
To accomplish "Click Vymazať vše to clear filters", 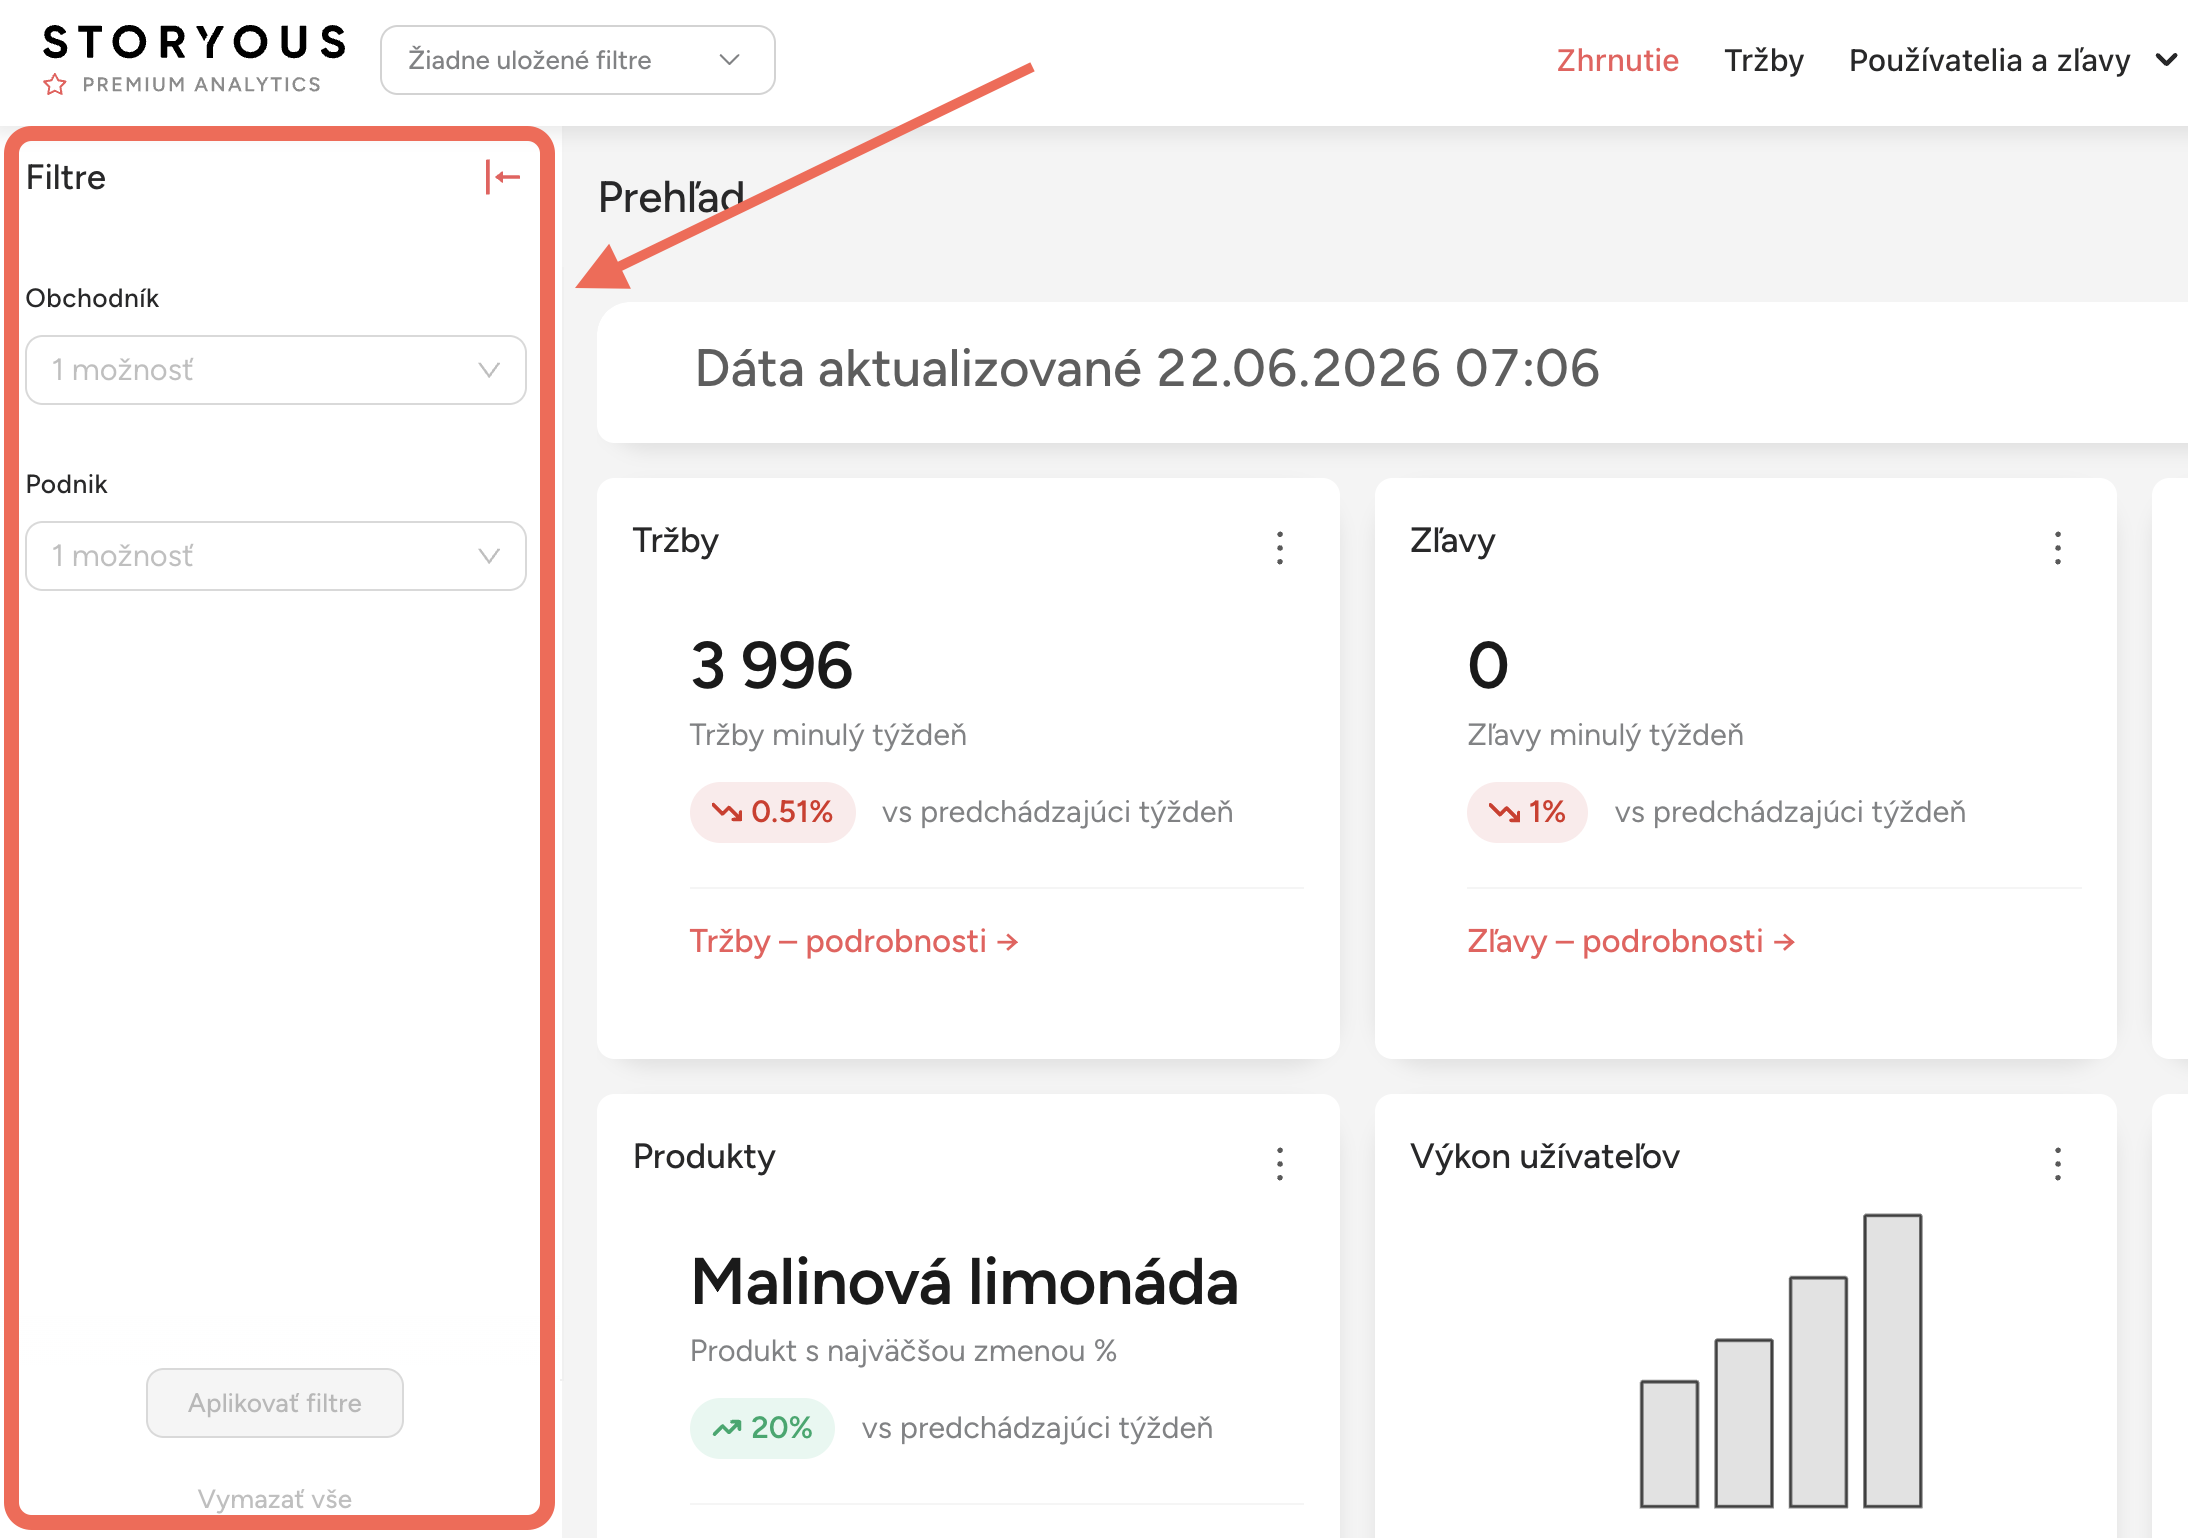I will tap(275, 1499).
